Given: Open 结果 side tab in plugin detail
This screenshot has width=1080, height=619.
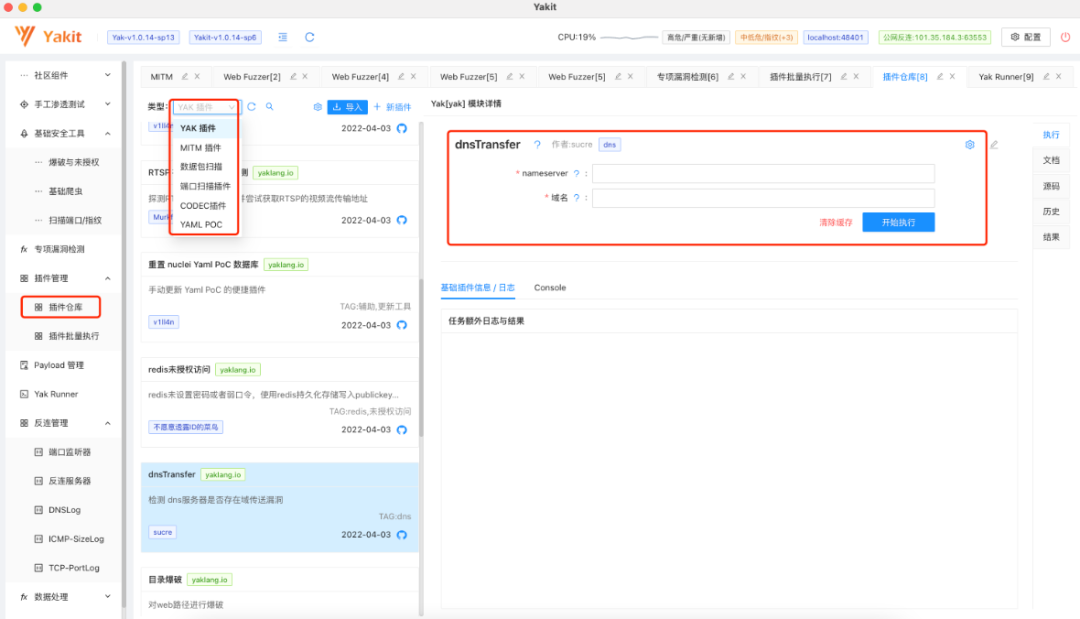Looking at the screenshot, I should (x=1051, y=237).
